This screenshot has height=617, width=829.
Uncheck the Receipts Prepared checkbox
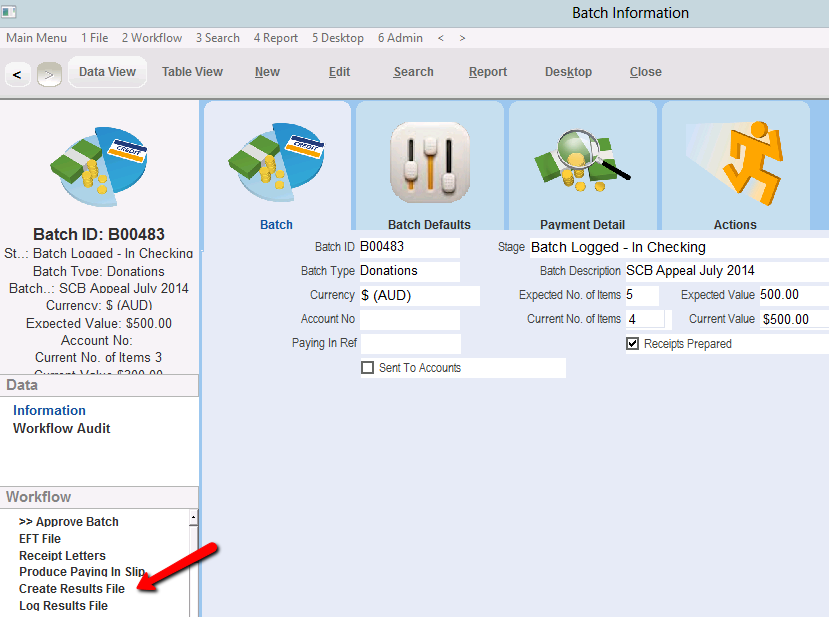tap(632, 344)
